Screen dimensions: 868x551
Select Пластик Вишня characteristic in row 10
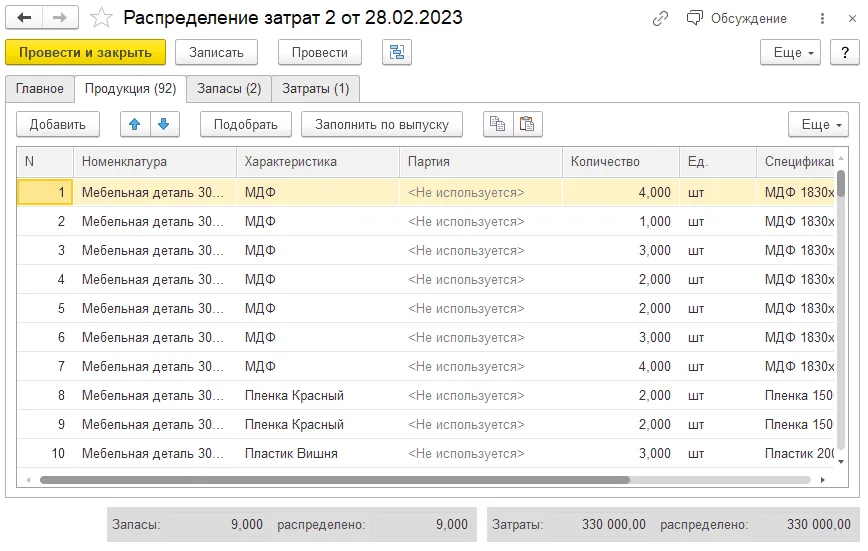click(x=318, y=454)
